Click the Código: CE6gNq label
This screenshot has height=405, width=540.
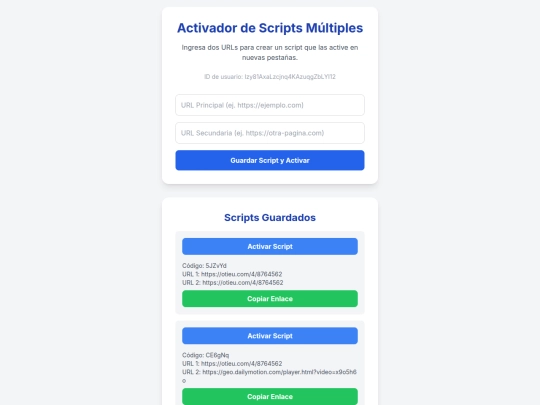(206, 355)
